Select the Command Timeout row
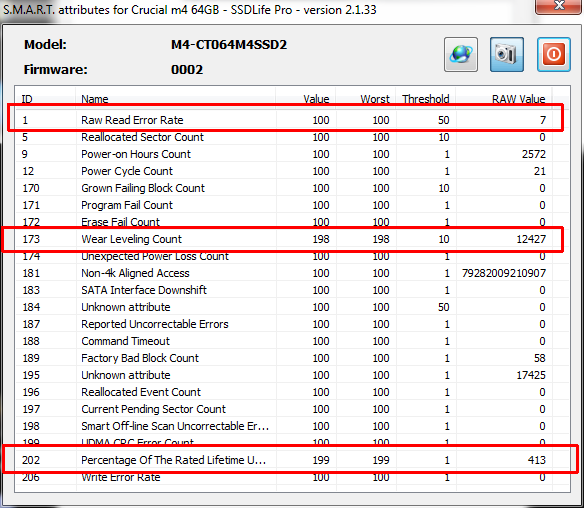The height and width of the screenshot is (508, 584). coord(285,341)
